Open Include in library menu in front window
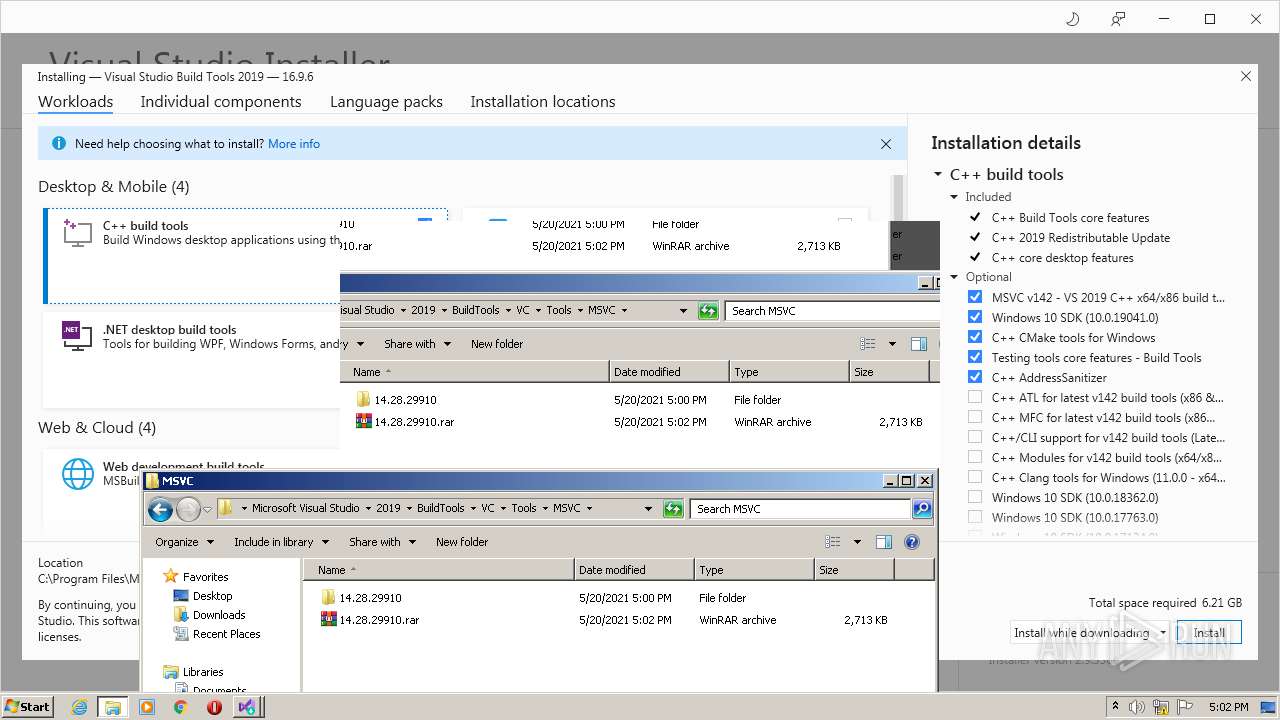 coord(280,542)
